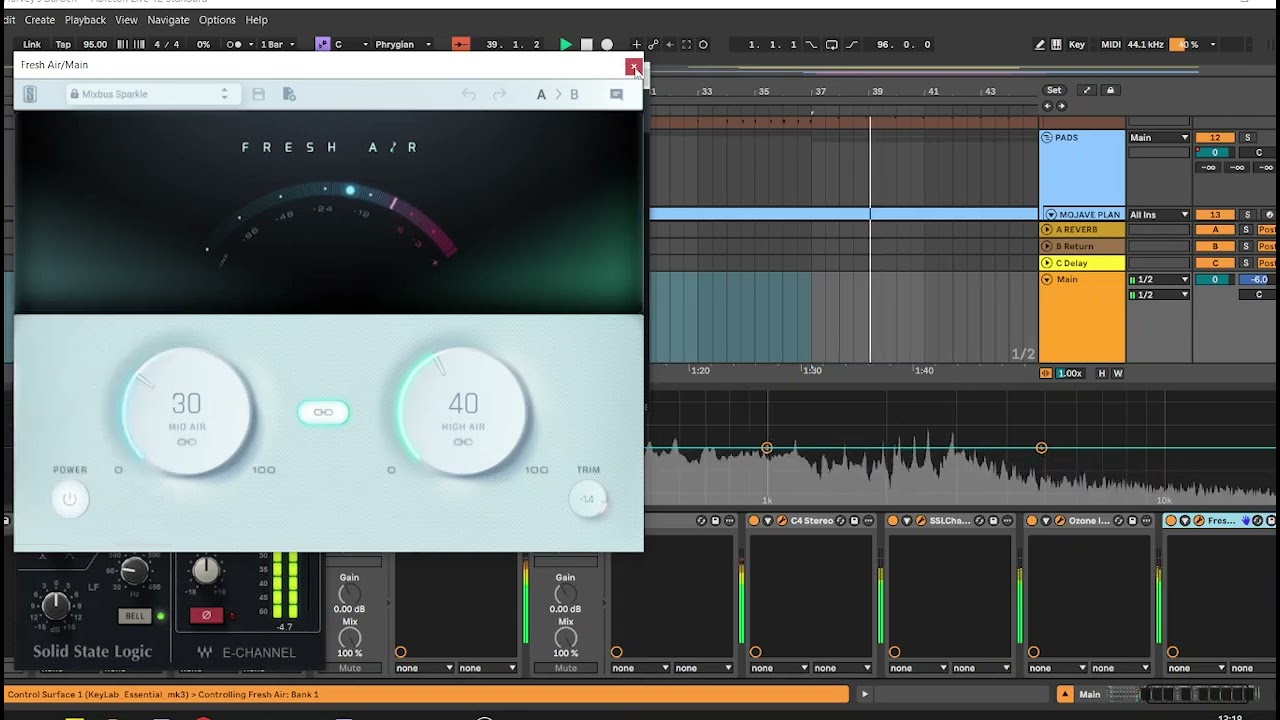This screenshot has height=720, width=1280.
Task: Click the MIDI map mode button
Action: 1111,44
